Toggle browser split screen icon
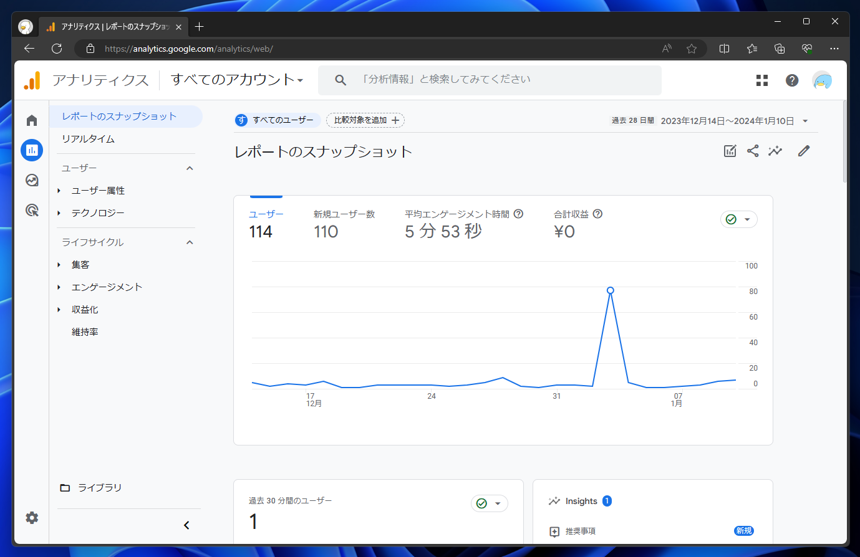860x557 pixels. [x=724, y=49]
